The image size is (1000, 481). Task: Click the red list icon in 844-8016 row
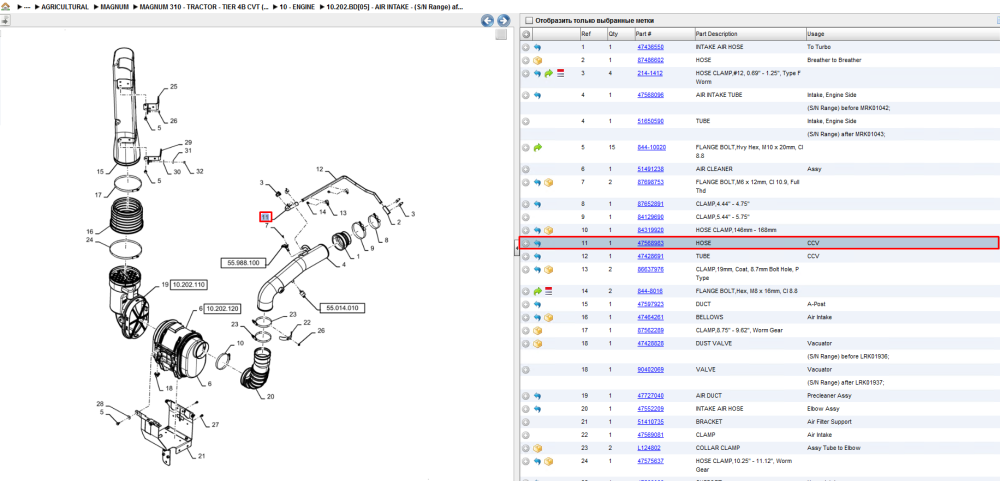[548, 292]
